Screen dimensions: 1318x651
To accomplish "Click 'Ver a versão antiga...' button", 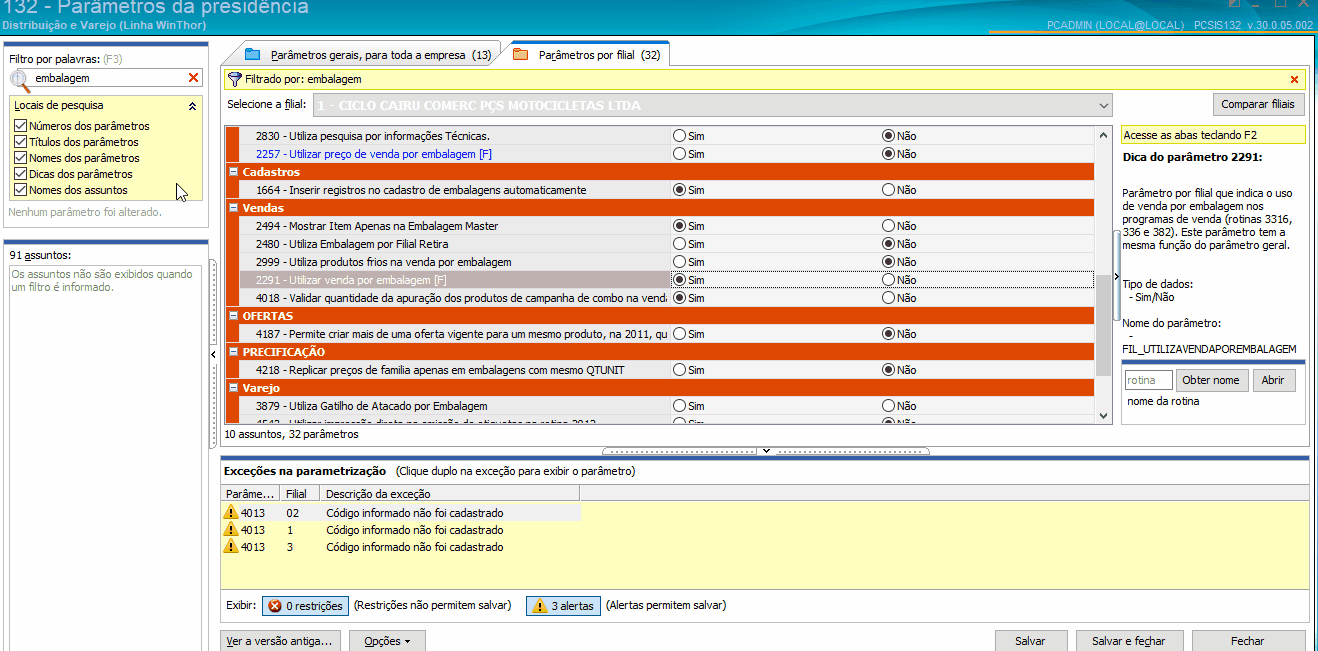I will click(281, 641).
